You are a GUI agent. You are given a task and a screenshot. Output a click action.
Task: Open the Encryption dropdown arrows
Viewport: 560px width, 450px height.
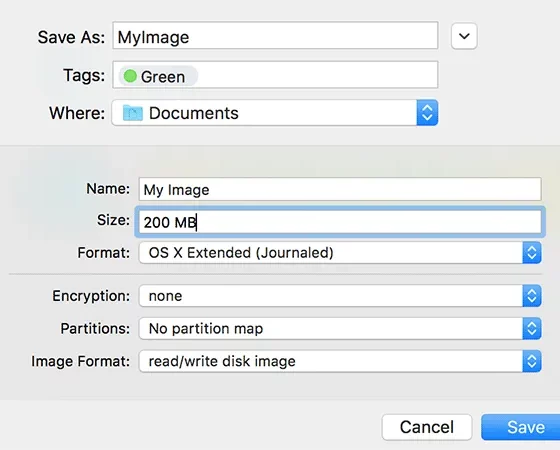532,296
